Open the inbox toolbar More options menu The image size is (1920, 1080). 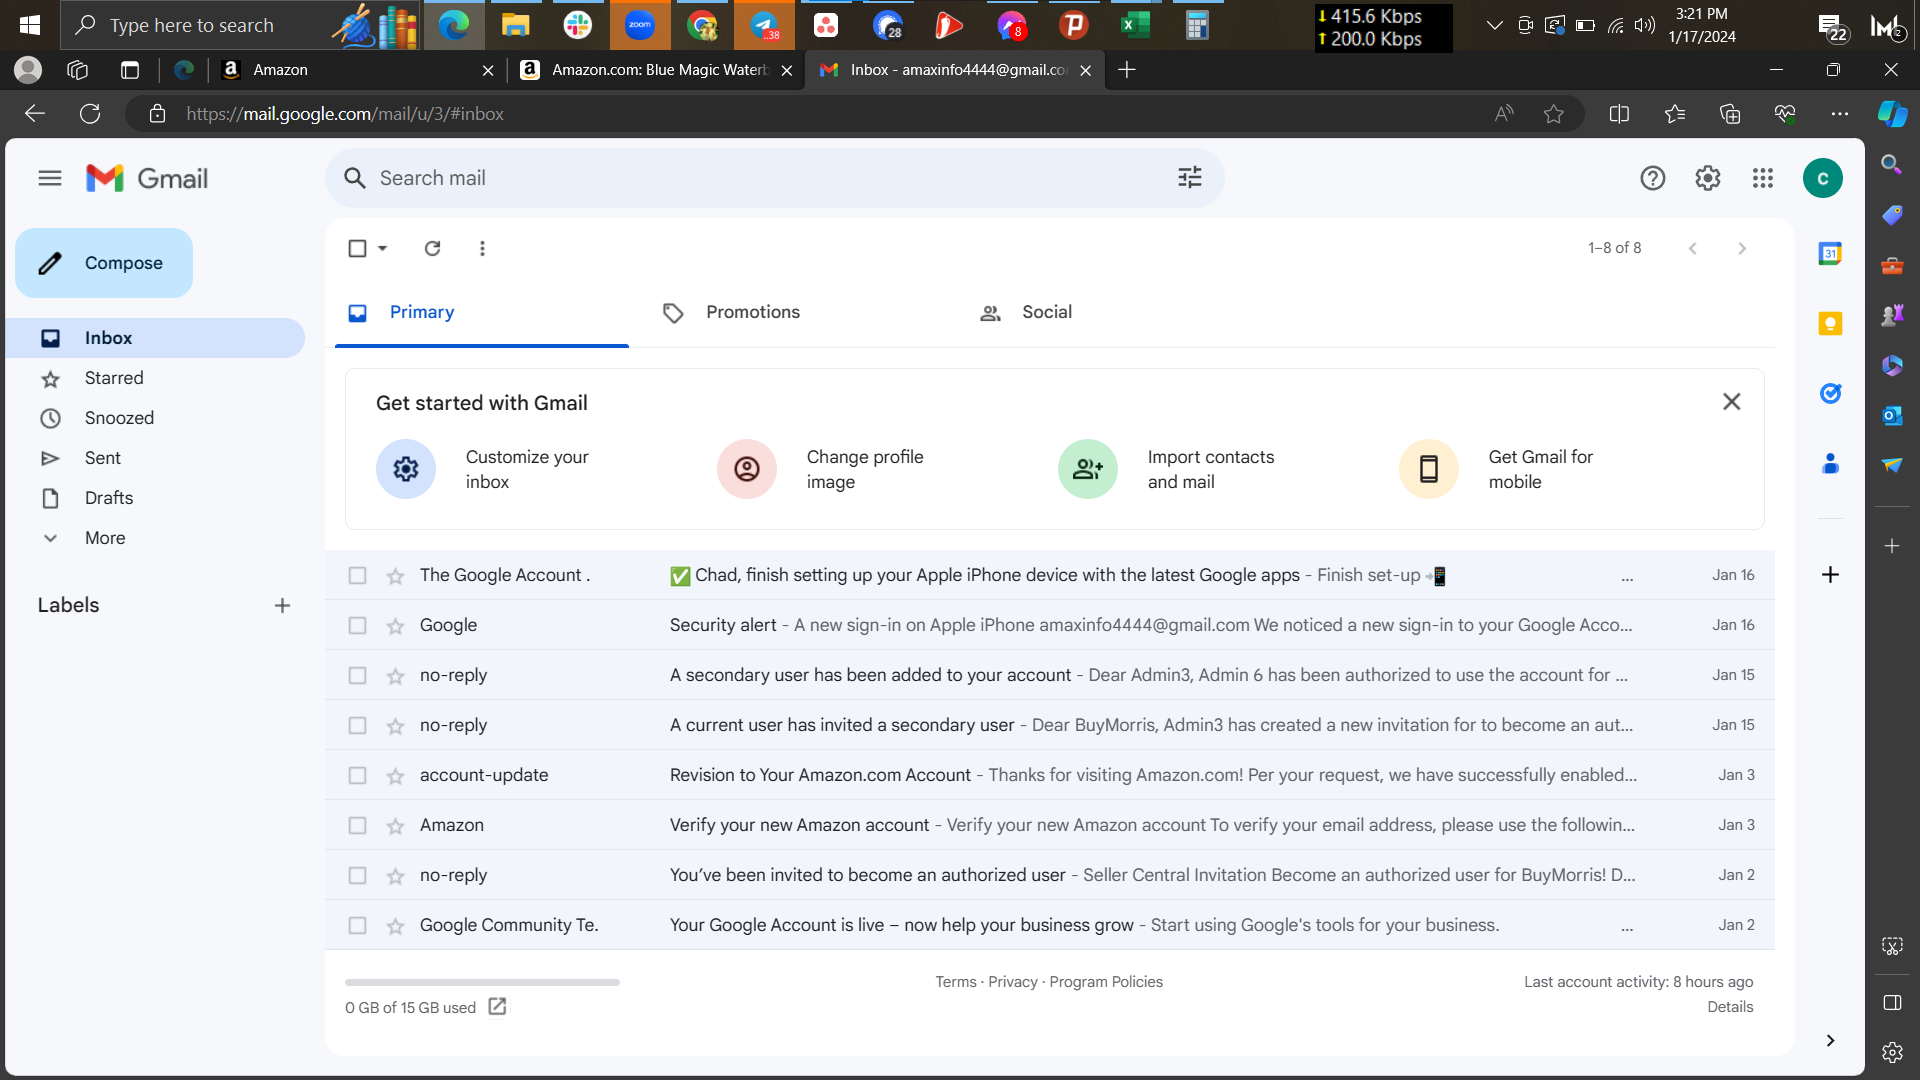[482, 248]
